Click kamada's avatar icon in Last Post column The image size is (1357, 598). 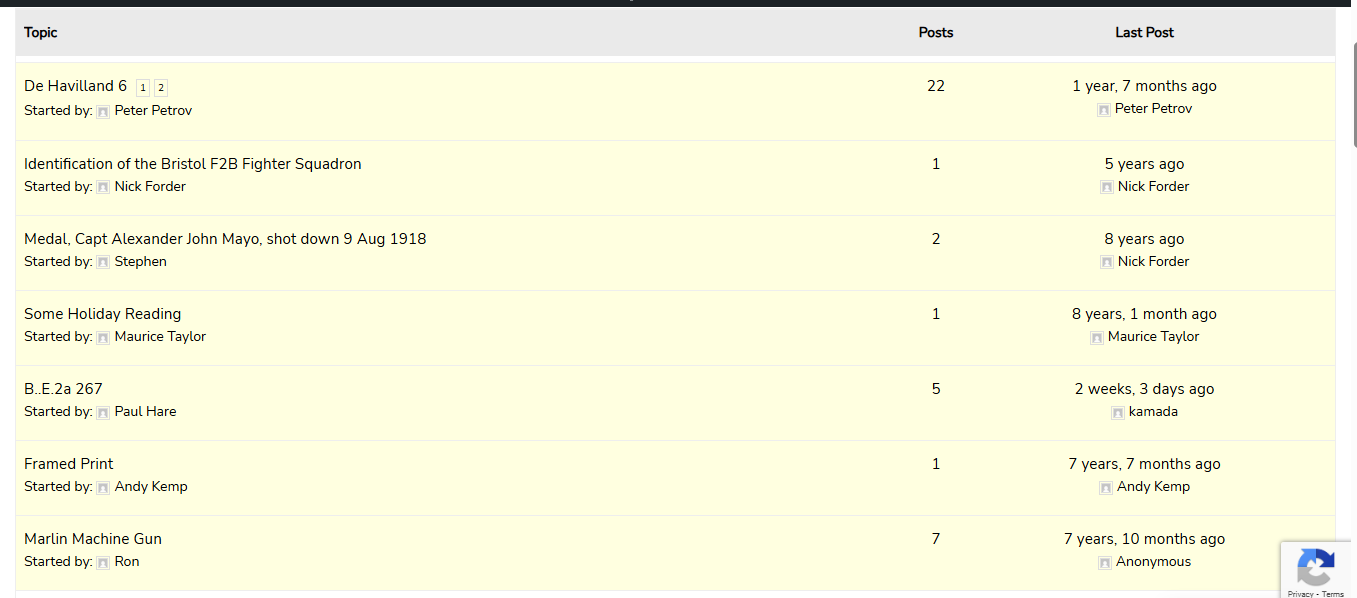click(x=1118, y=412)
